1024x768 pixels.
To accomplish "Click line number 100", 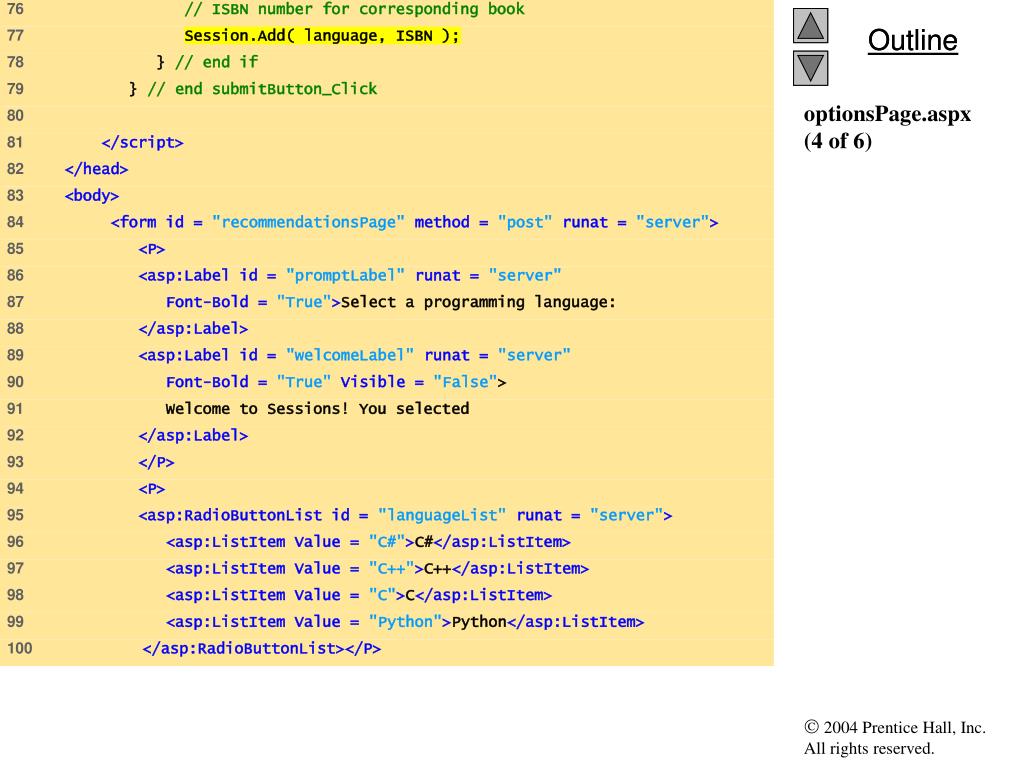I will coord(20,648).
